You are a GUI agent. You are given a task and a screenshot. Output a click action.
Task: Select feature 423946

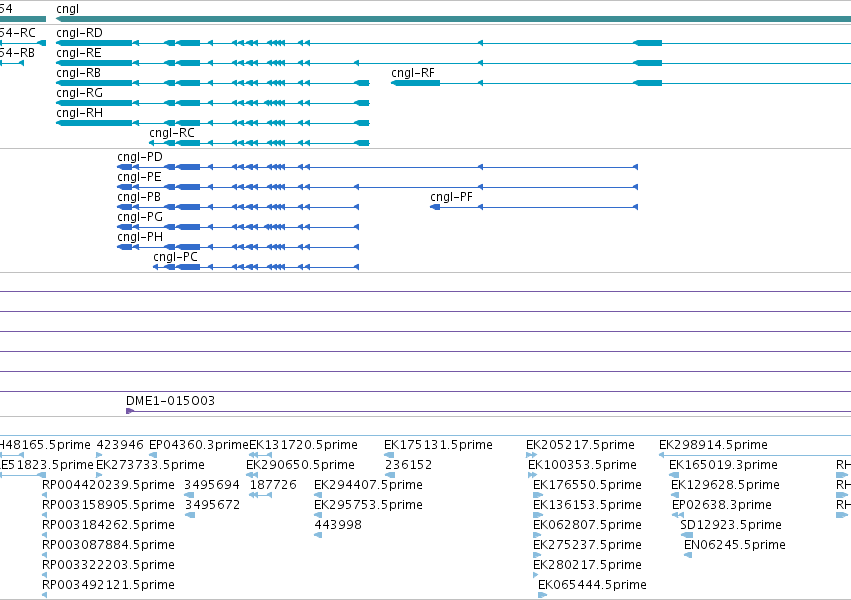point(120,445)
